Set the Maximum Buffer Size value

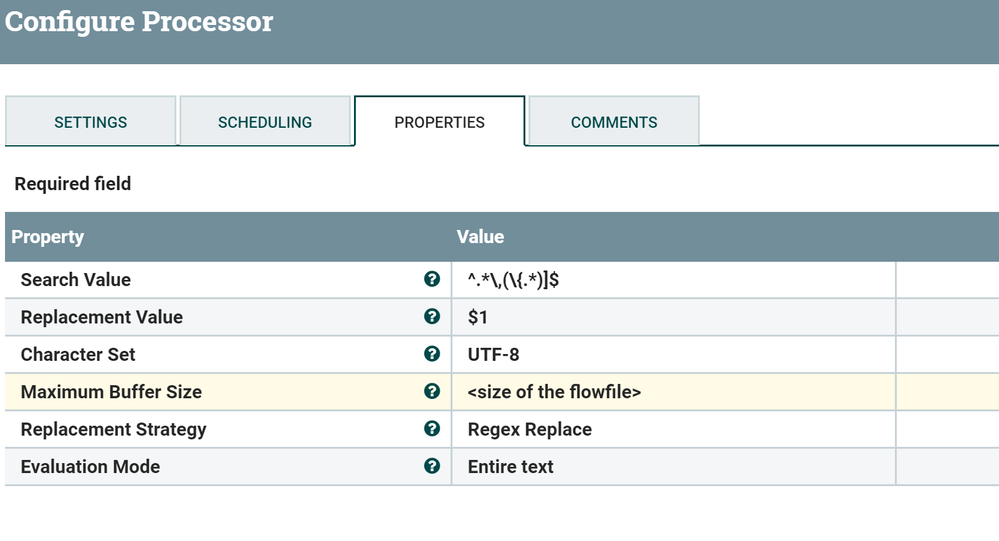[x=672, y=392]
